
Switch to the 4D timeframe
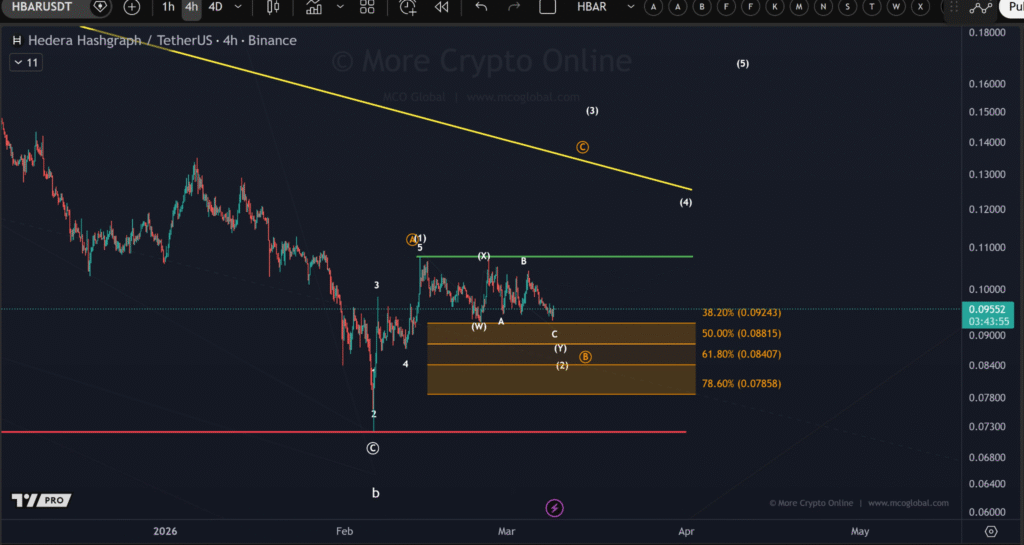pyautogui.click(x=216, y=7)
